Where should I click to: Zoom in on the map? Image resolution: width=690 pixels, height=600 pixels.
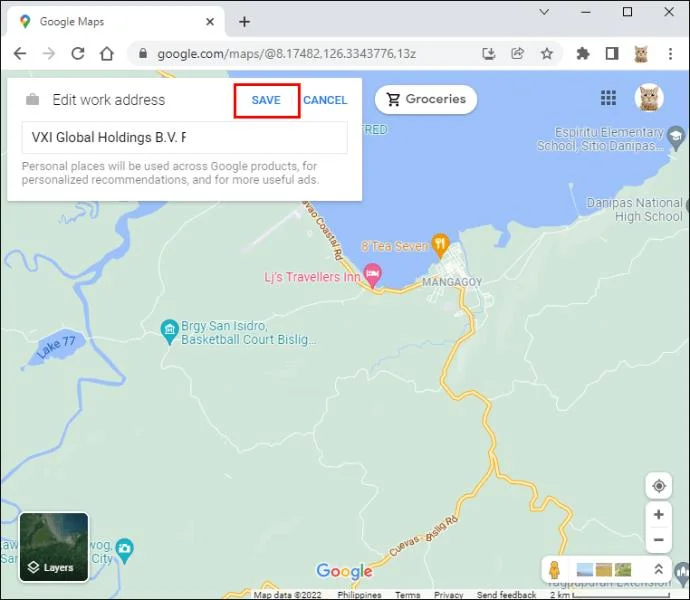[x=659, y=515]
